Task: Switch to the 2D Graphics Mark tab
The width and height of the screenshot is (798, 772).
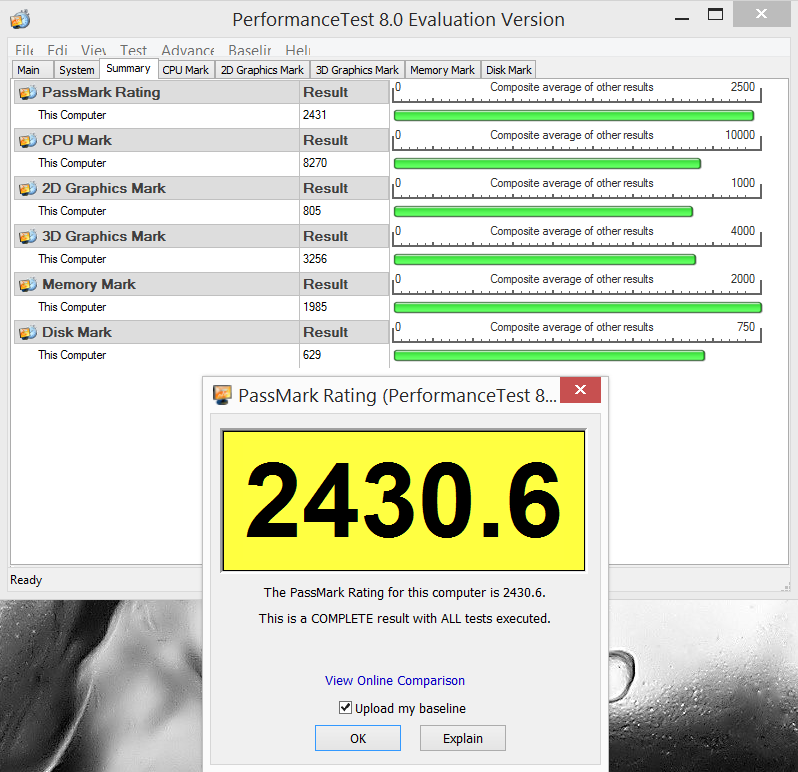Action: tap(262, 70)
